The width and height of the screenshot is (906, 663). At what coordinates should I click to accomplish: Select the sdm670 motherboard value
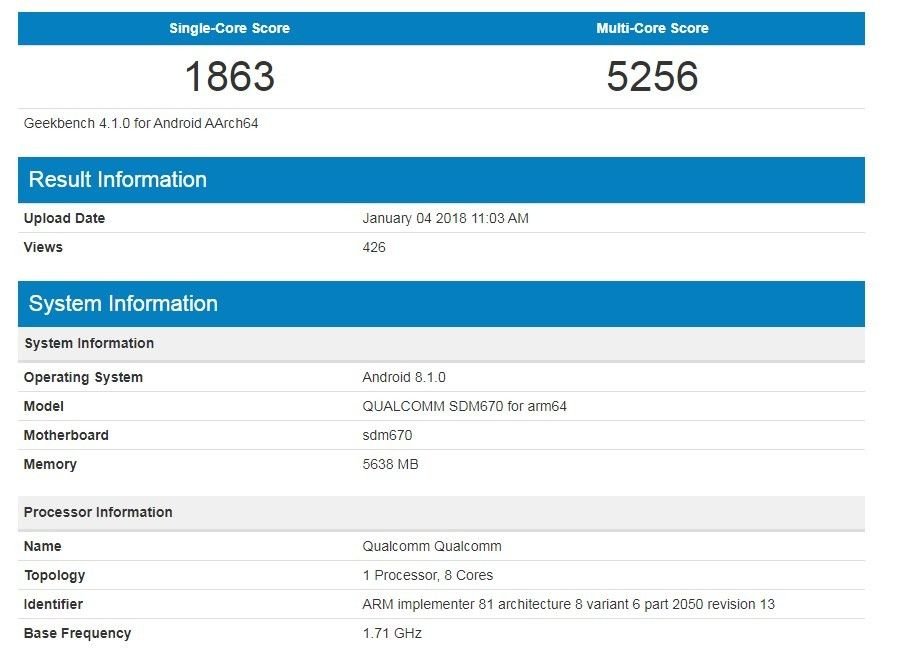point(387,435)
